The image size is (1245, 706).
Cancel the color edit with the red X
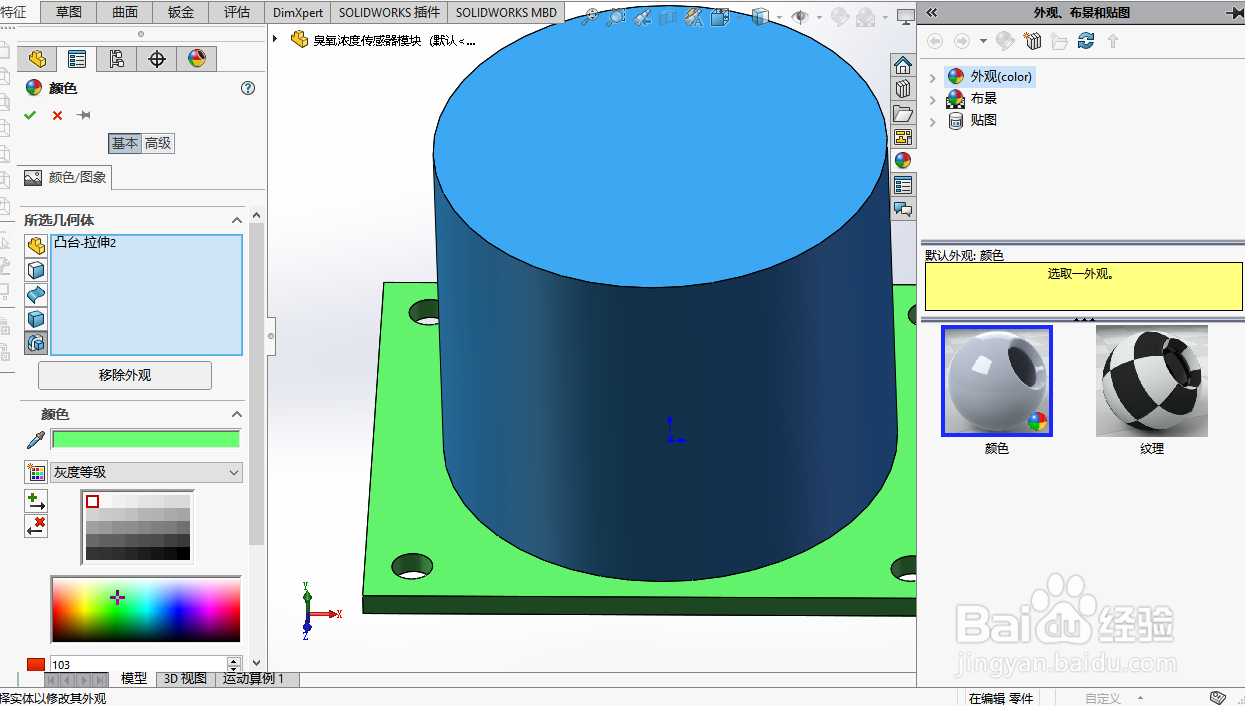[57, 115]
